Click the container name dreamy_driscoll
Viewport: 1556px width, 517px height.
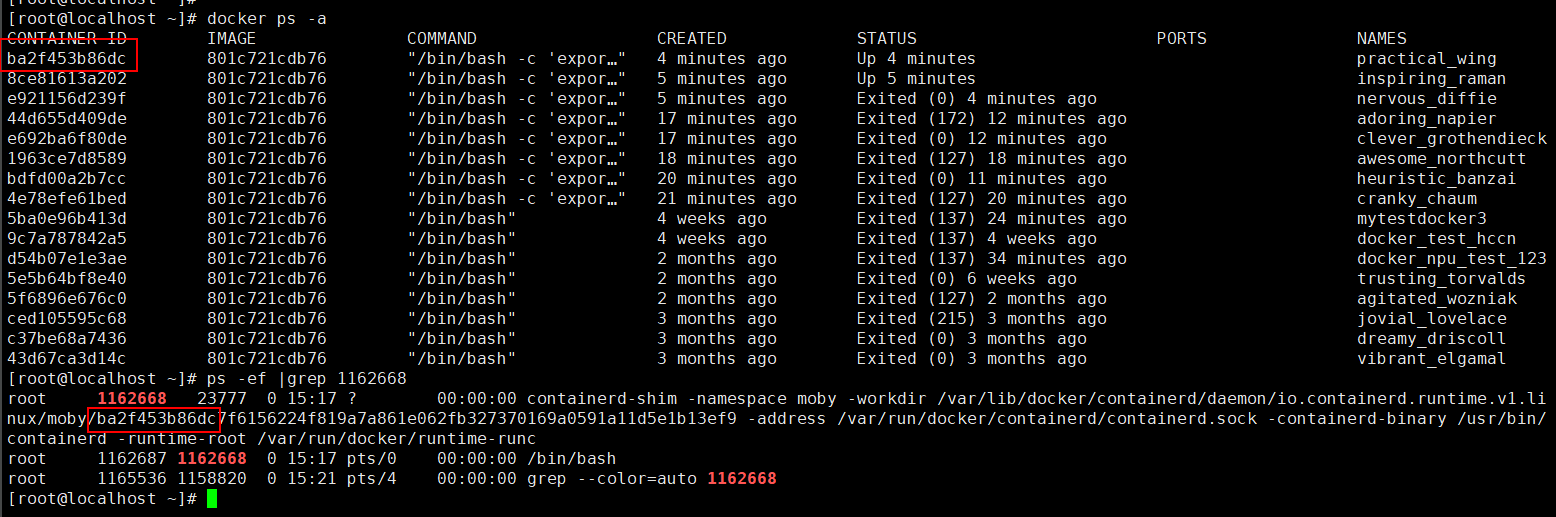point(1432,339)
